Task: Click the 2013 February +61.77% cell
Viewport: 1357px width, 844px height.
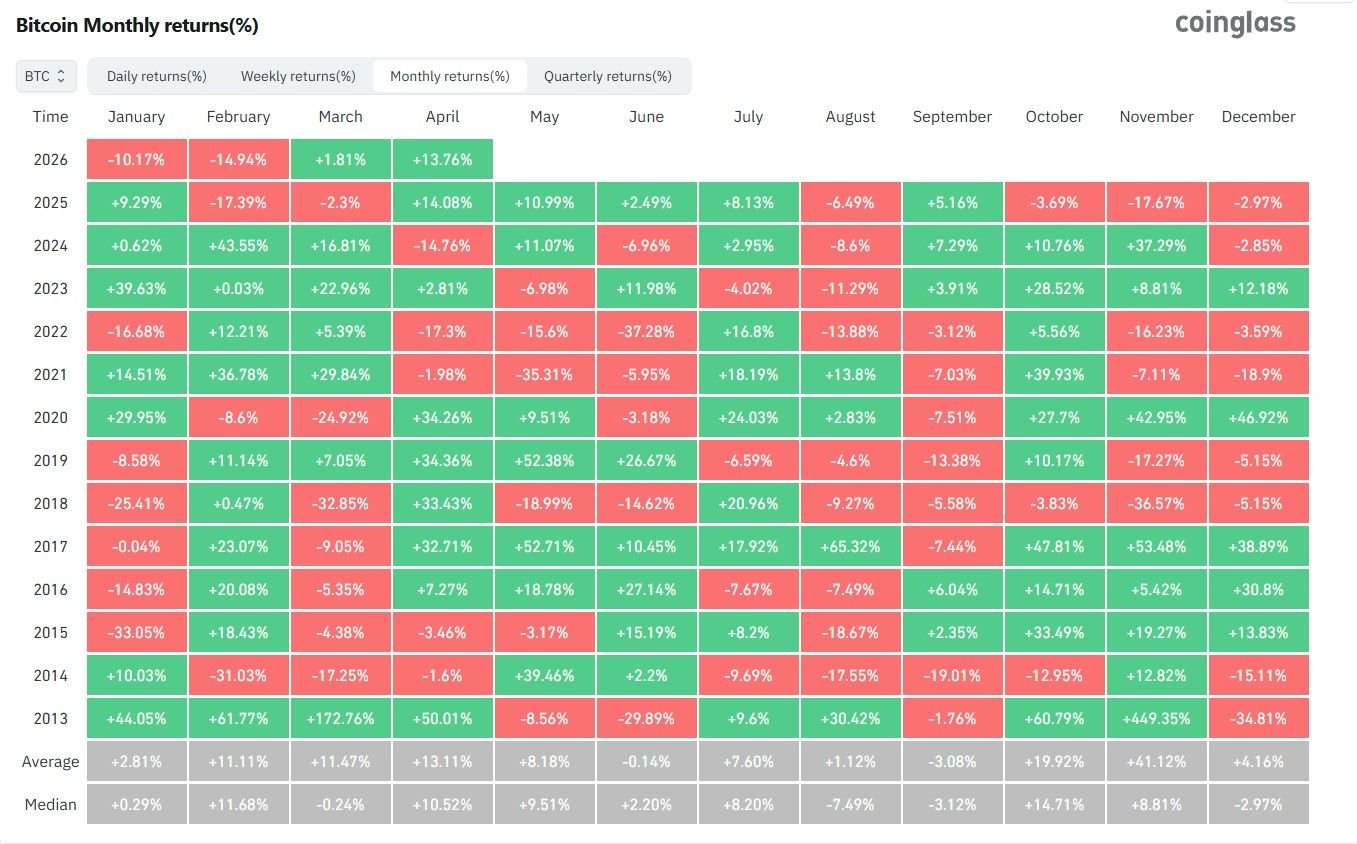Action: tap(238, 718)
